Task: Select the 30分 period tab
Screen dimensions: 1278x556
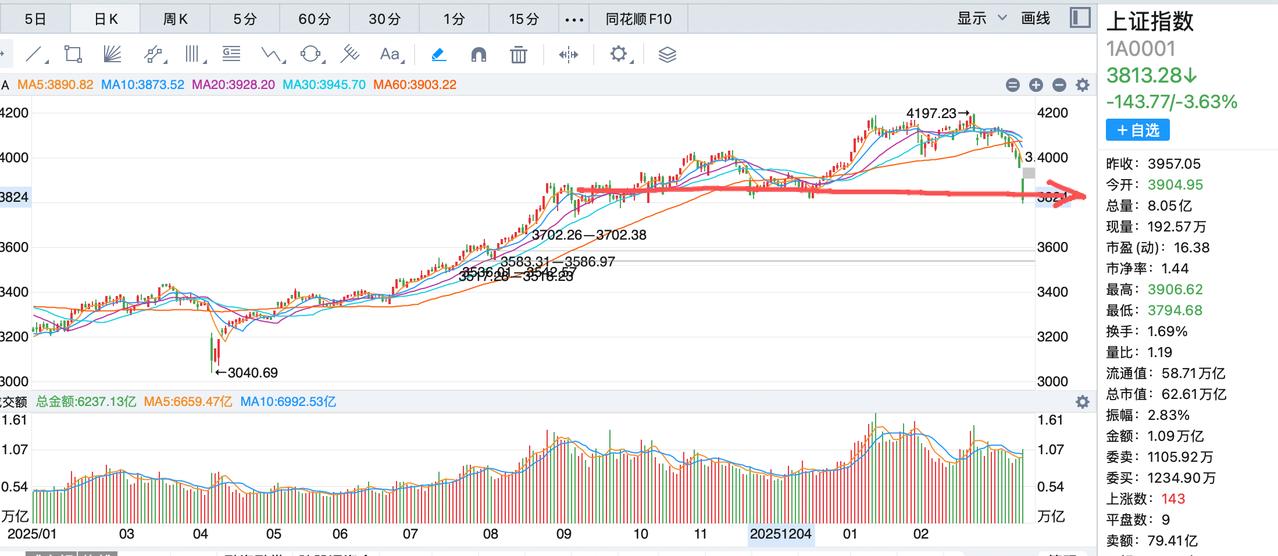Action: click(x=384, y=18)
